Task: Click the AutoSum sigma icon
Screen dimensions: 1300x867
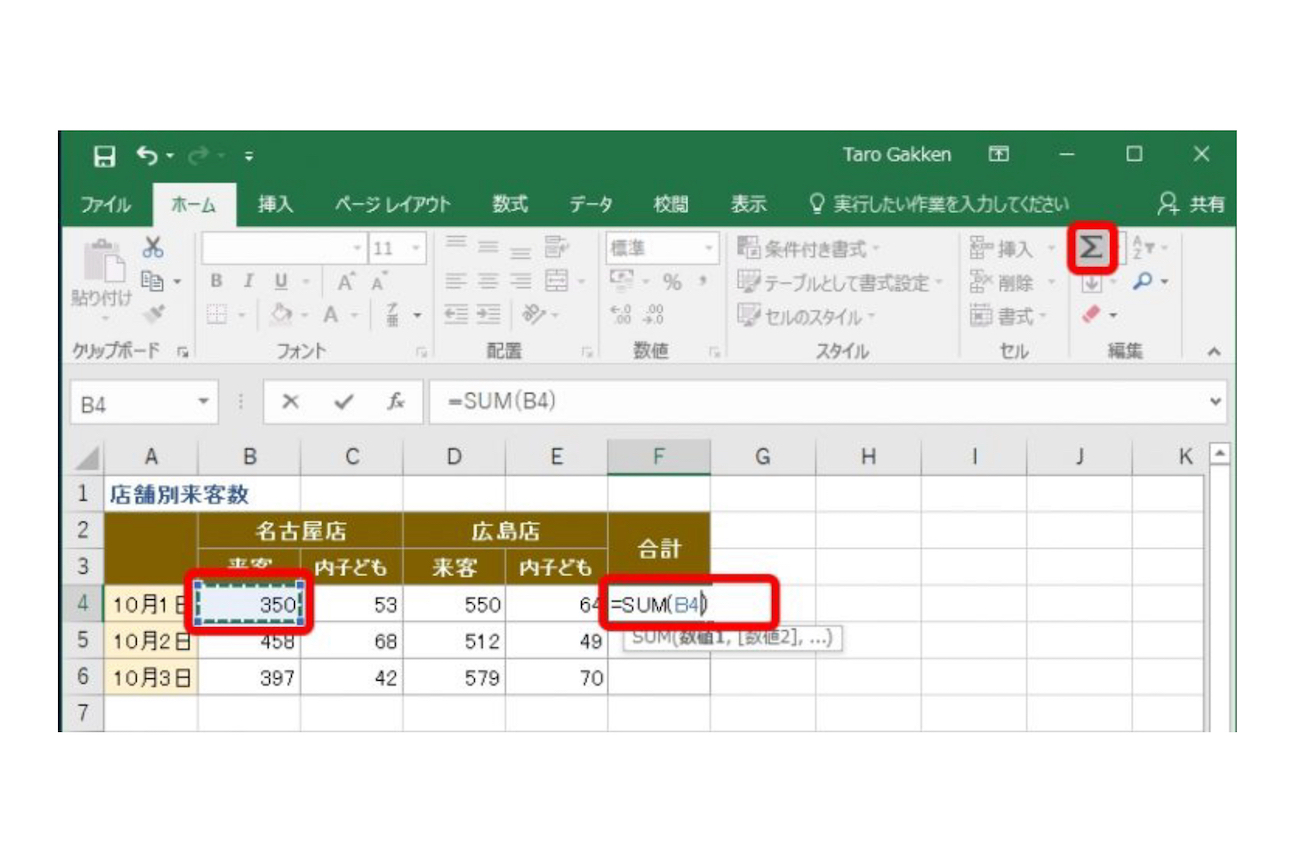Action: coord(1091,248)
